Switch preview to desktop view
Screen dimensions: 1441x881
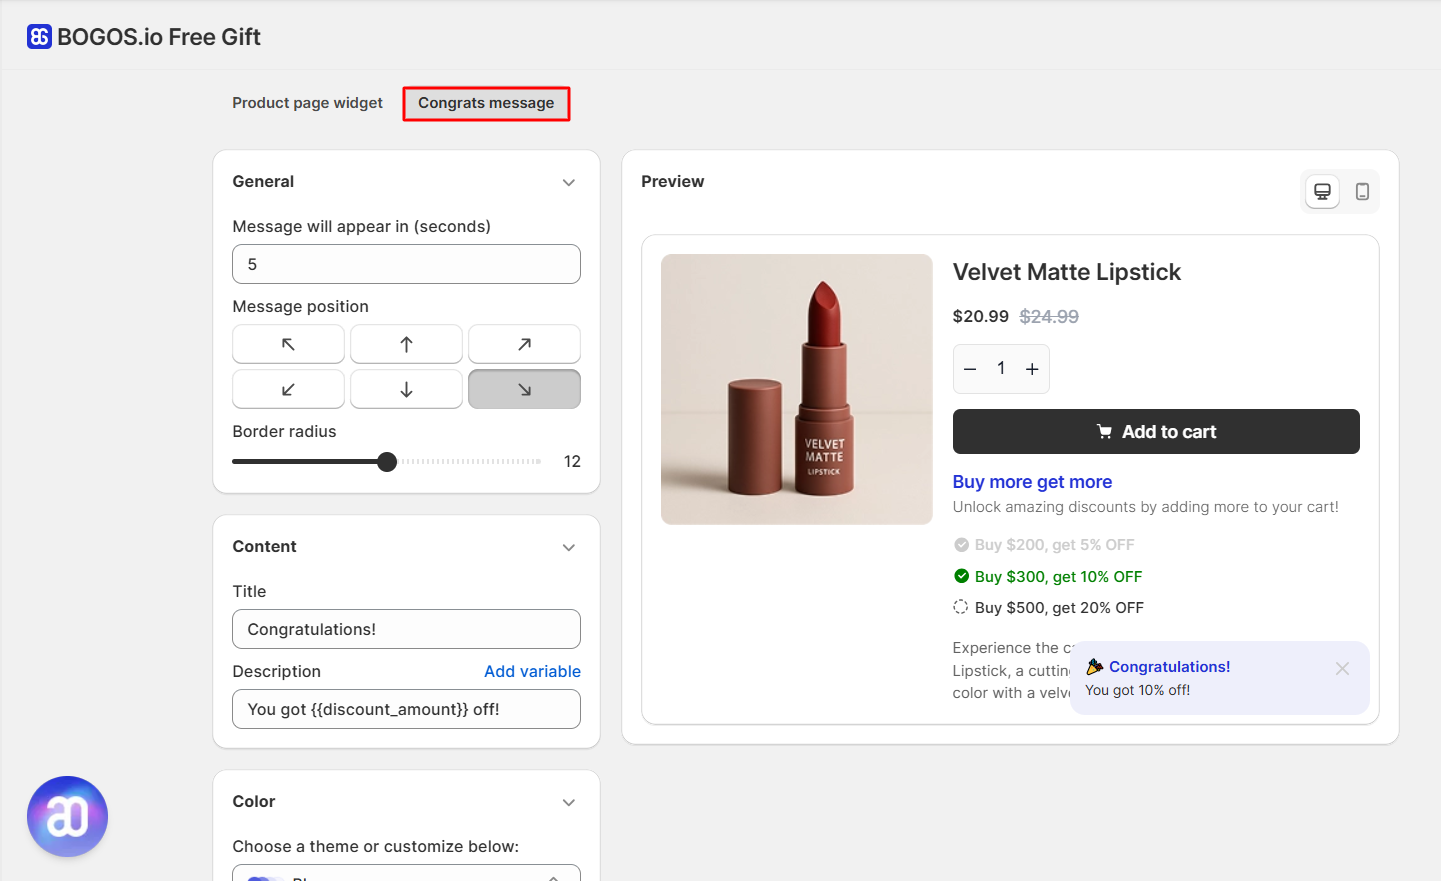click(x=1322, y=190)
